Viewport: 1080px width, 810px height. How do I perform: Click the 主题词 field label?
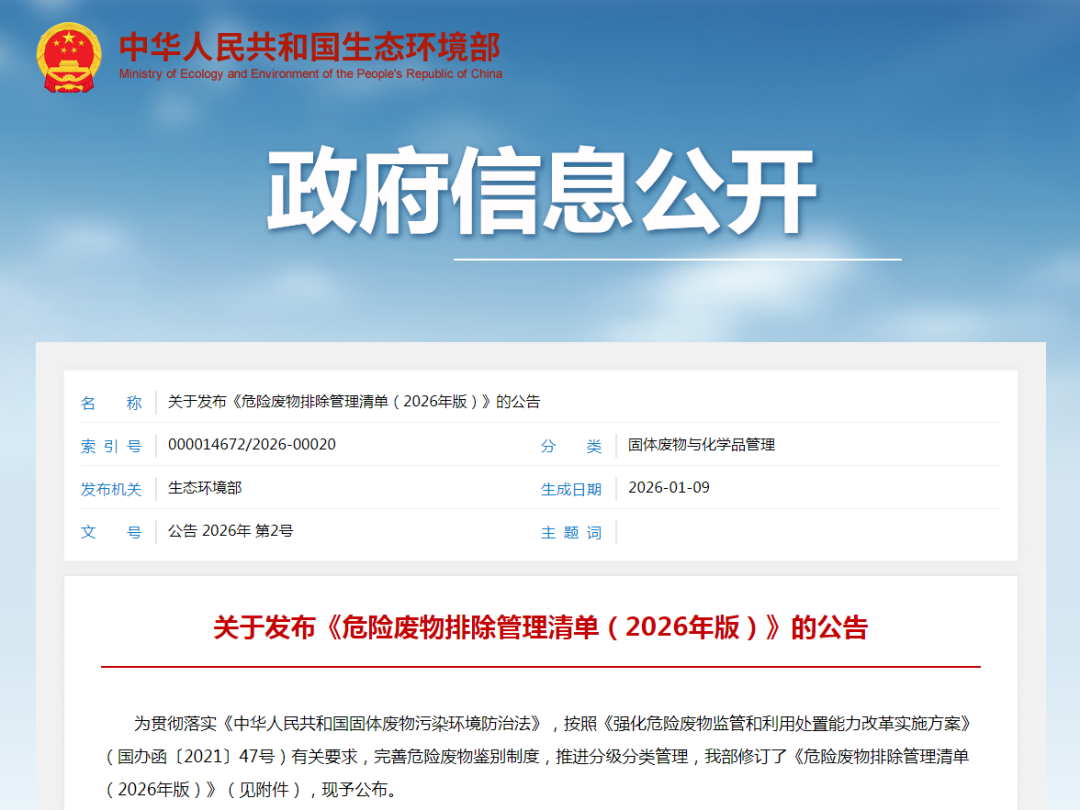click(571, 532)
